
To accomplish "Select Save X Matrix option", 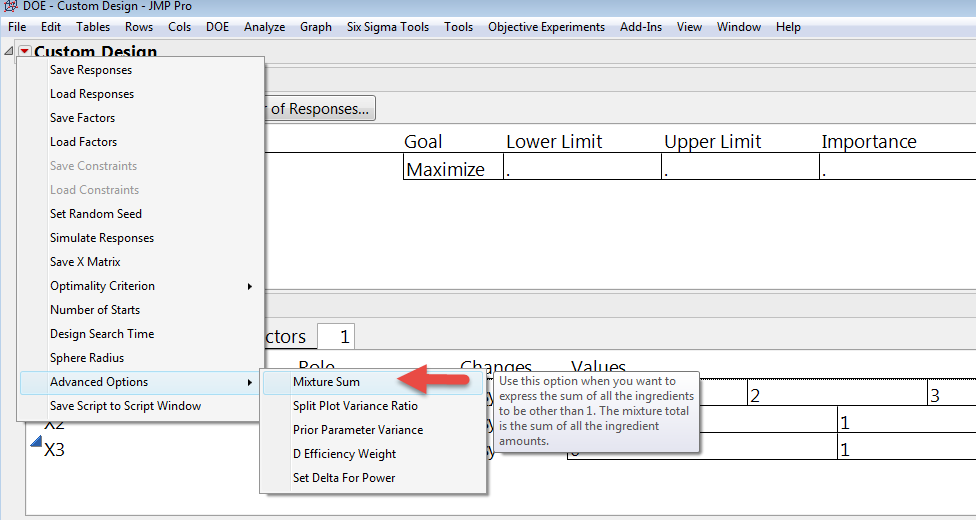I will 142,262.
